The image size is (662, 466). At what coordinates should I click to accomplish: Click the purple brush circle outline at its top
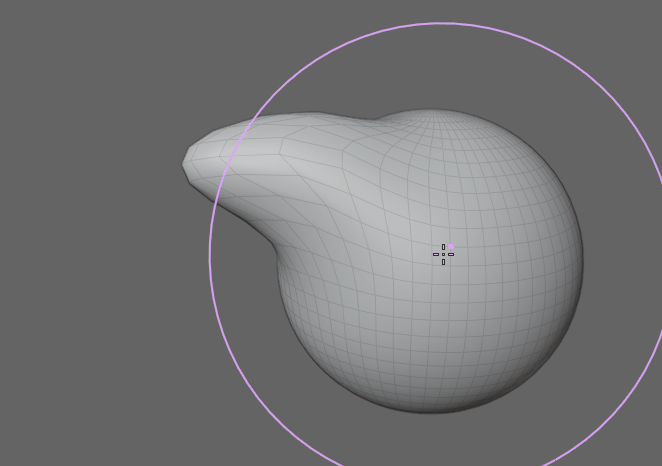click(x=443, y=23)
